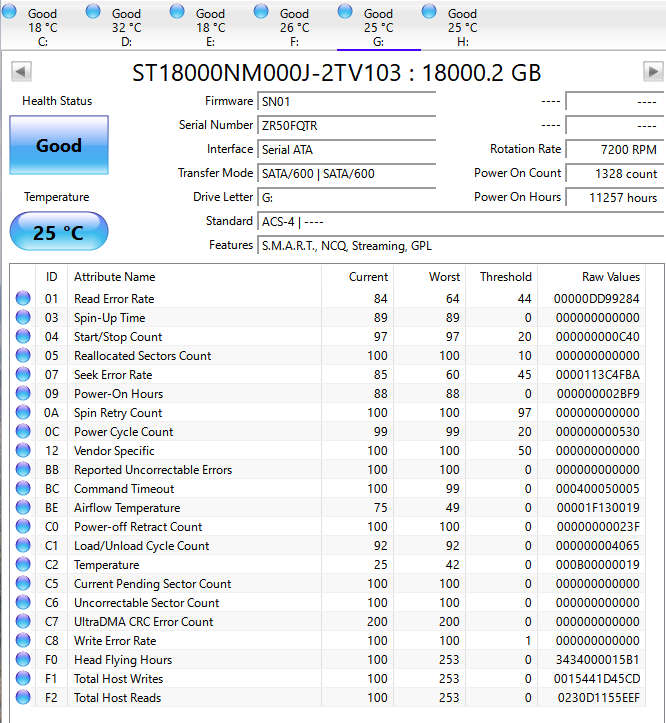Click the Rotation Rate 7200 RPM field
The width and height of the screenshot is (666, 723).
[614, 149]
